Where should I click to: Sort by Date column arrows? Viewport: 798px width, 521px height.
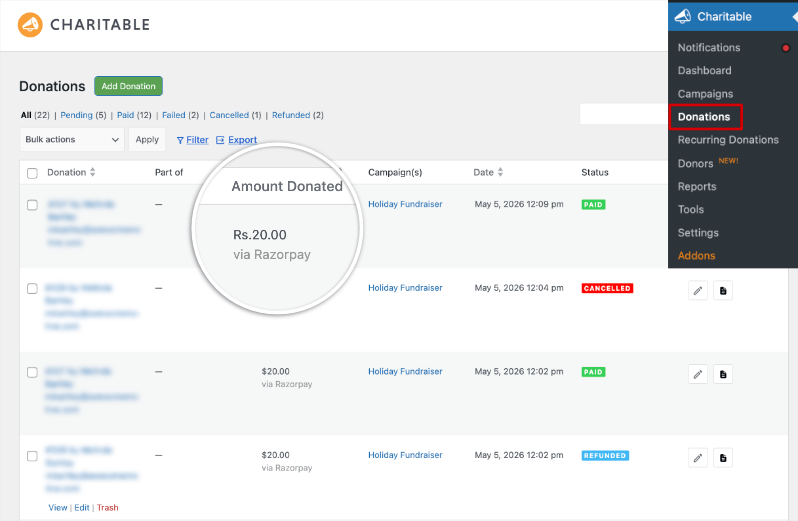[500, 172]
